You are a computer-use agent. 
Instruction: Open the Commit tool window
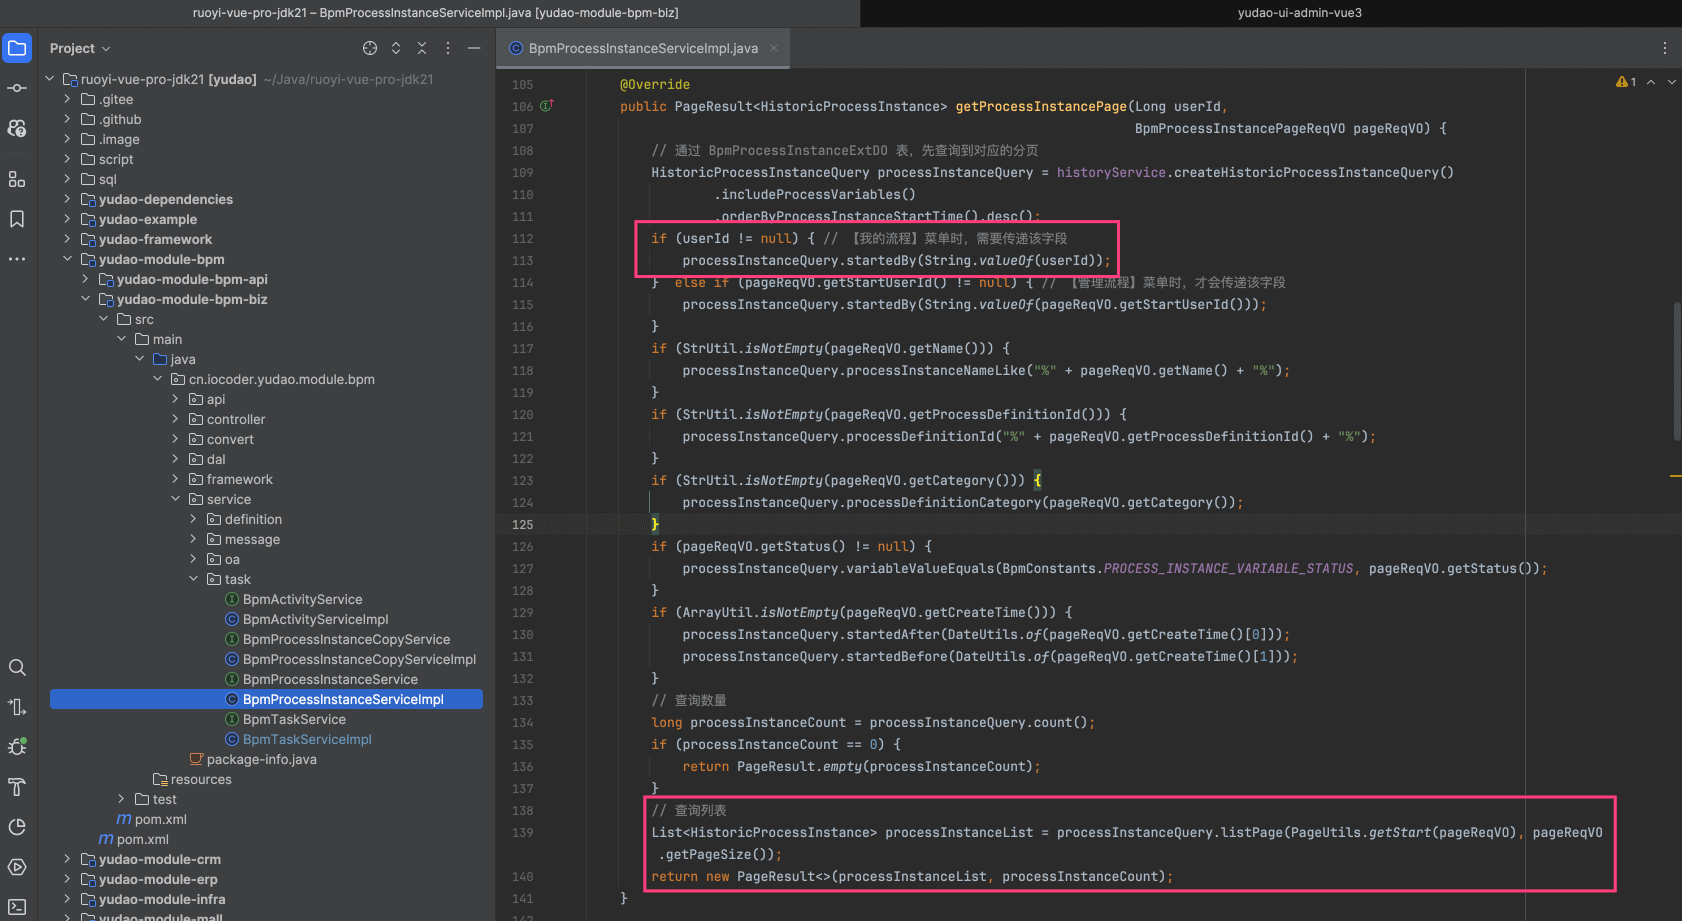pyautogui.click(x=17, y=88)
